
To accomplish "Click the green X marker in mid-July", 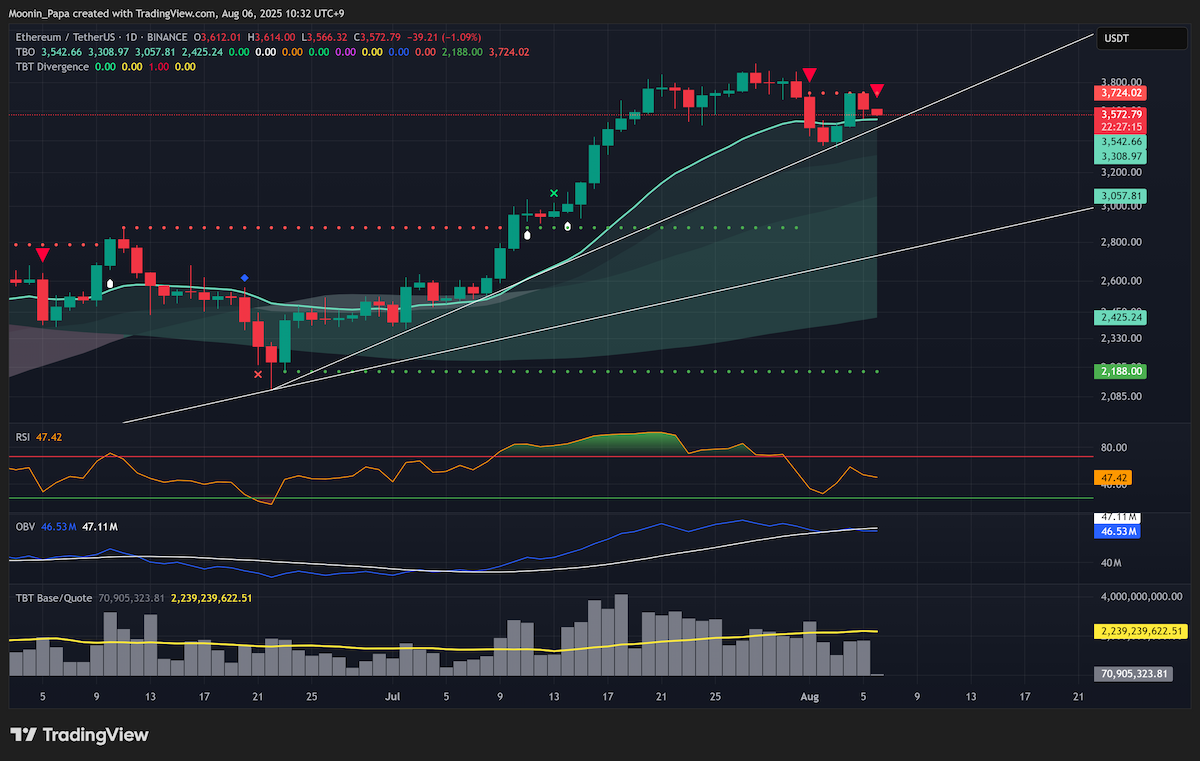I will point(553,193).
